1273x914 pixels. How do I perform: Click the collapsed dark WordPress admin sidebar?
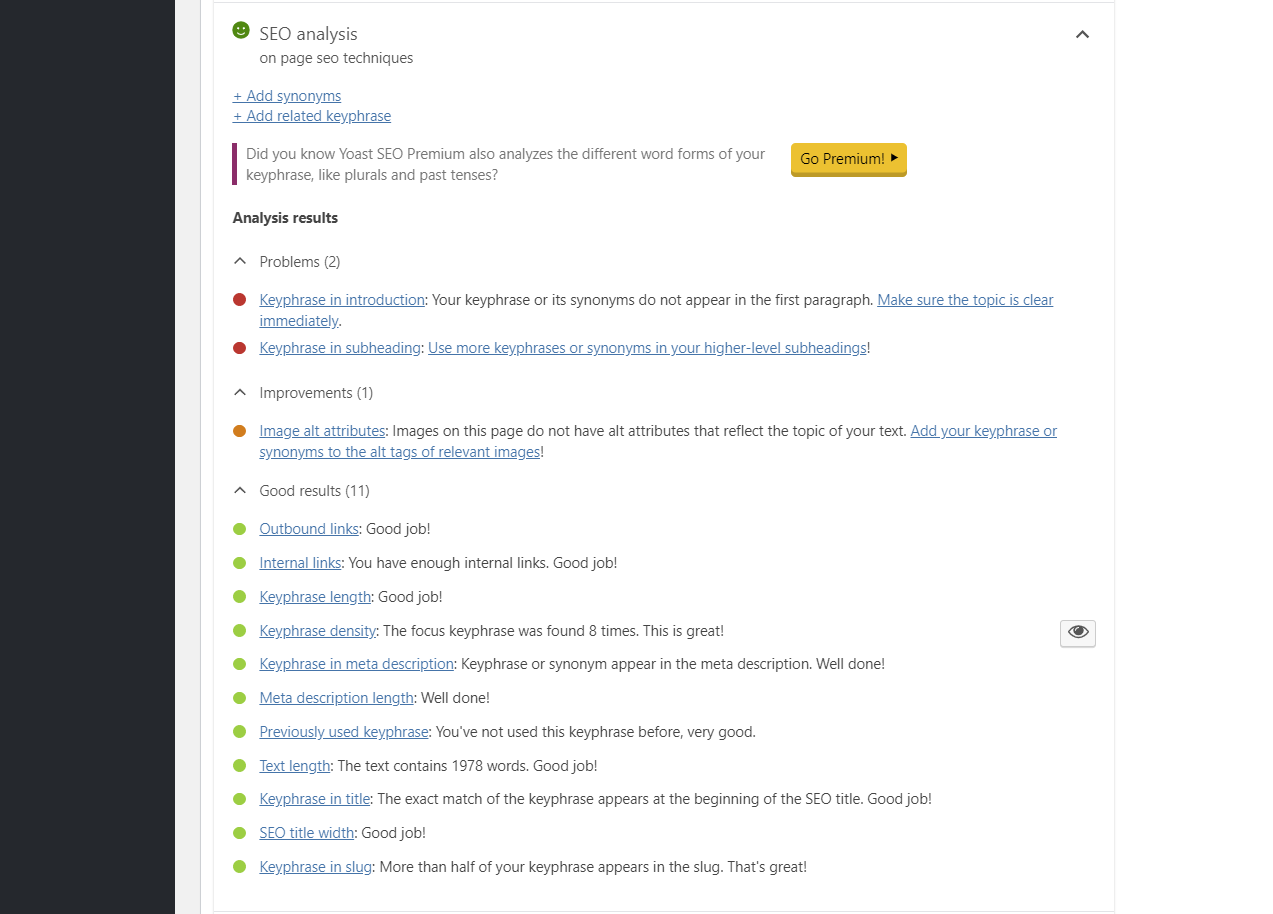pos(88,457)
